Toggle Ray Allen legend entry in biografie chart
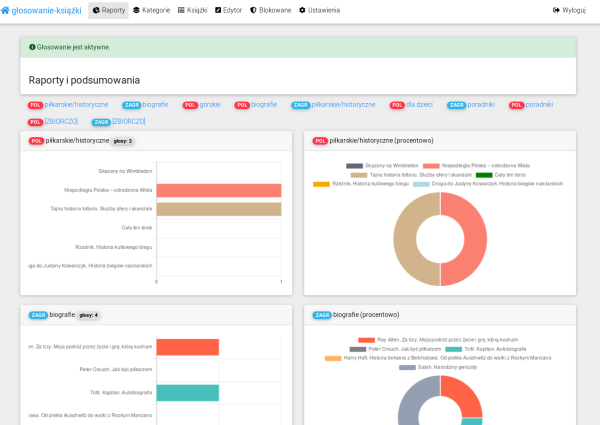The image size is (600, 425). 366,340
